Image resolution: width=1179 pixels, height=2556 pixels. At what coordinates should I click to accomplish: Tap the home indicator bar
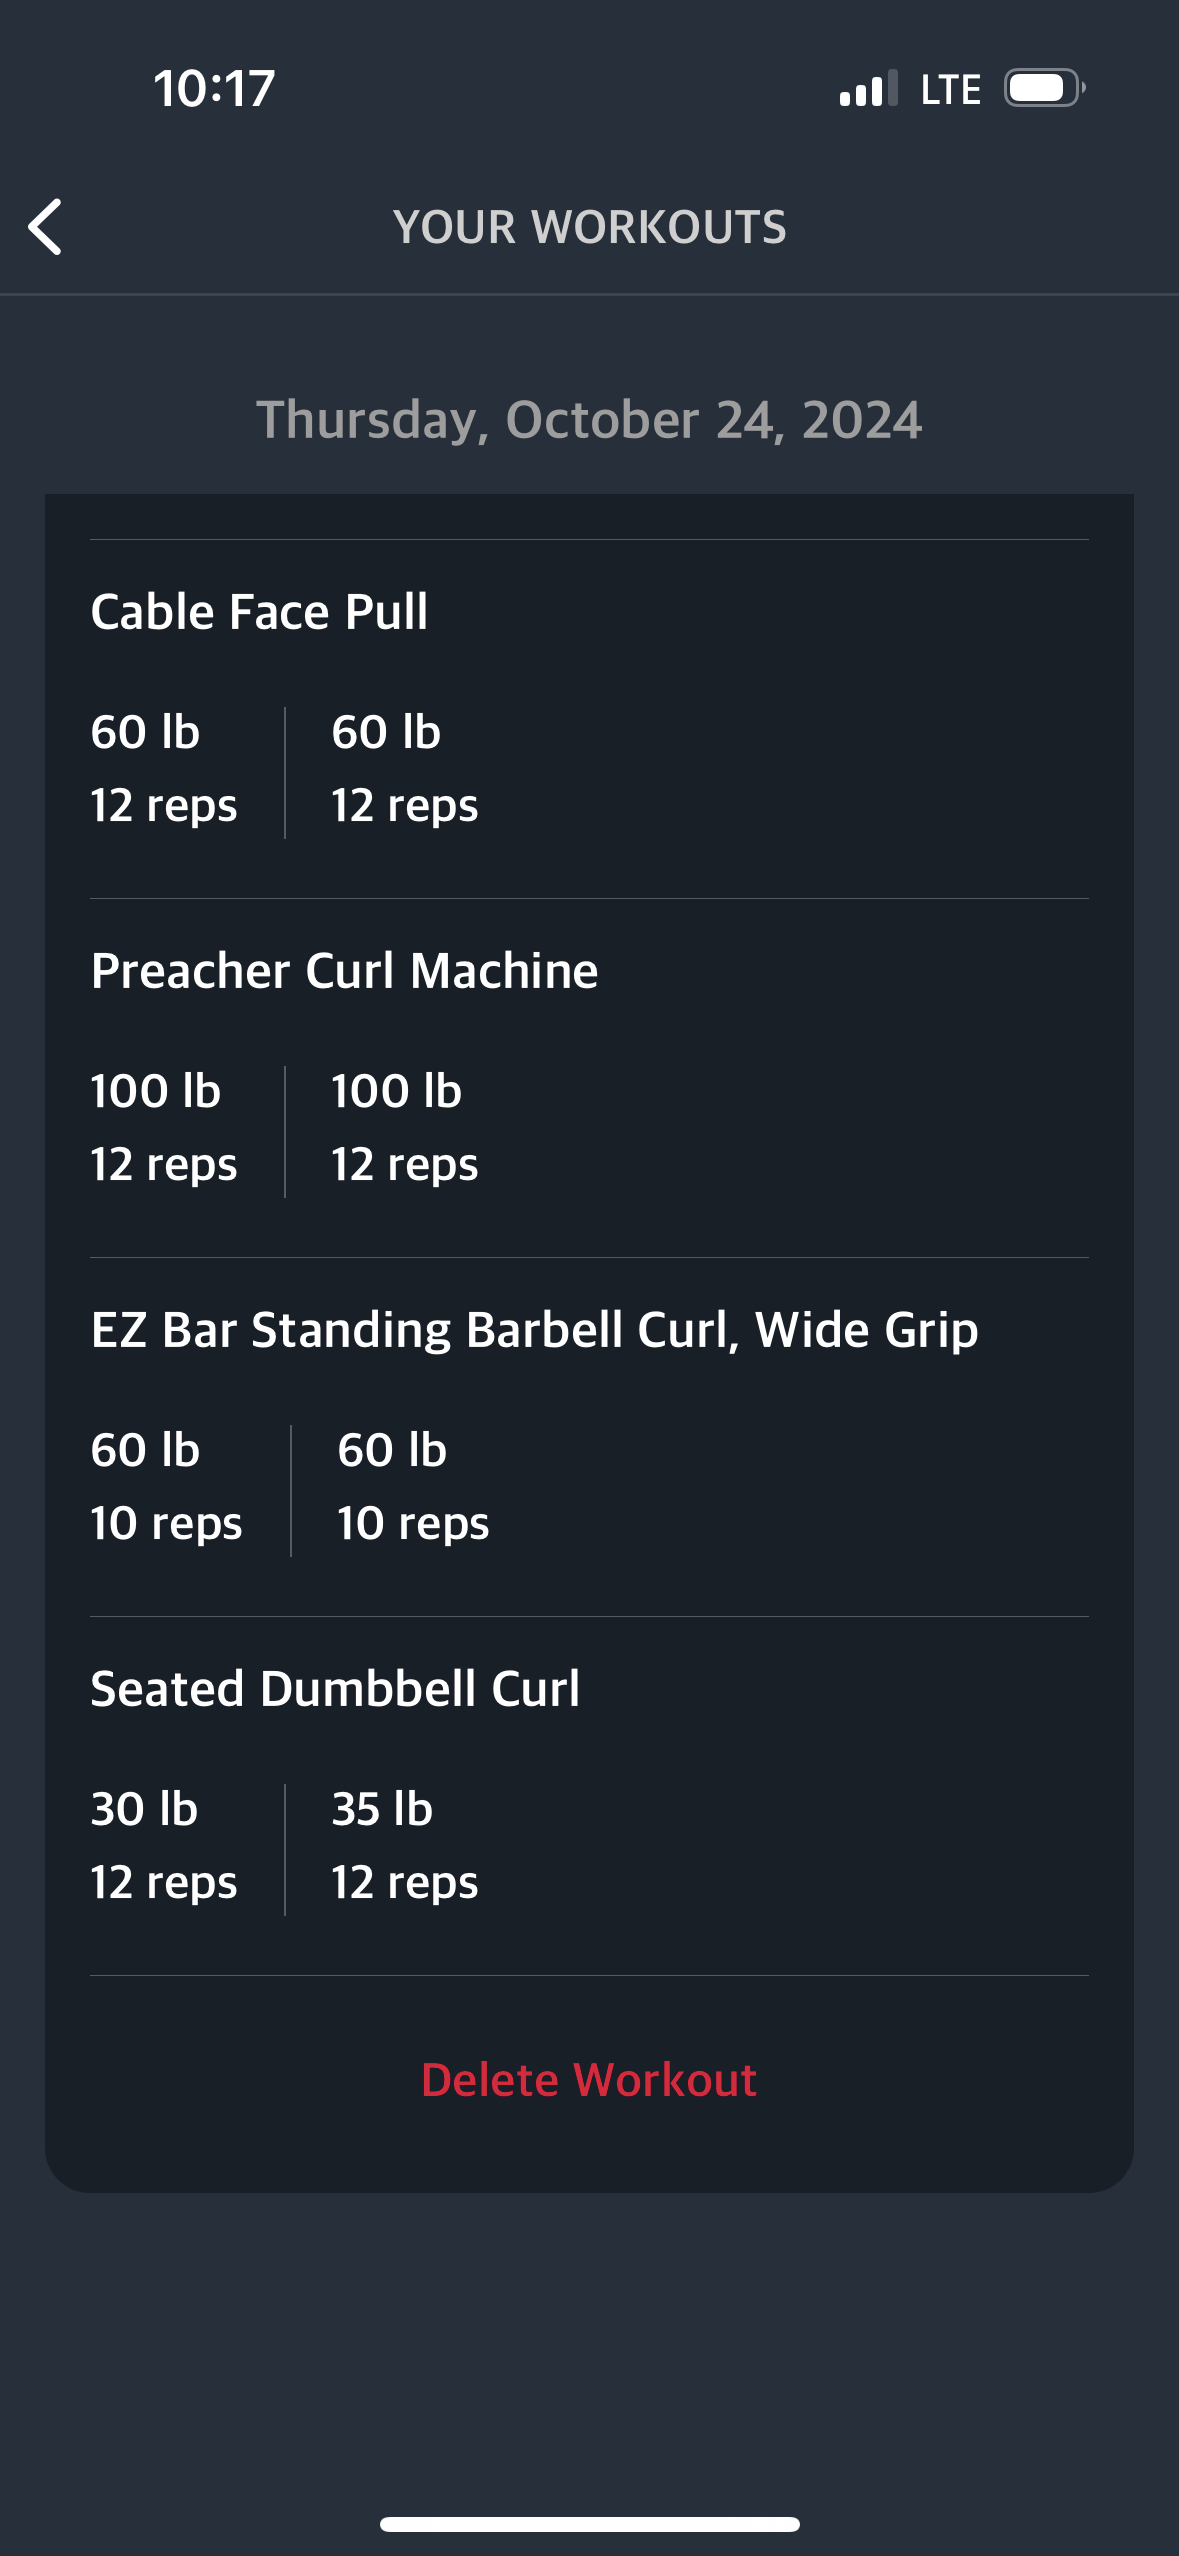click(589, 2524)
